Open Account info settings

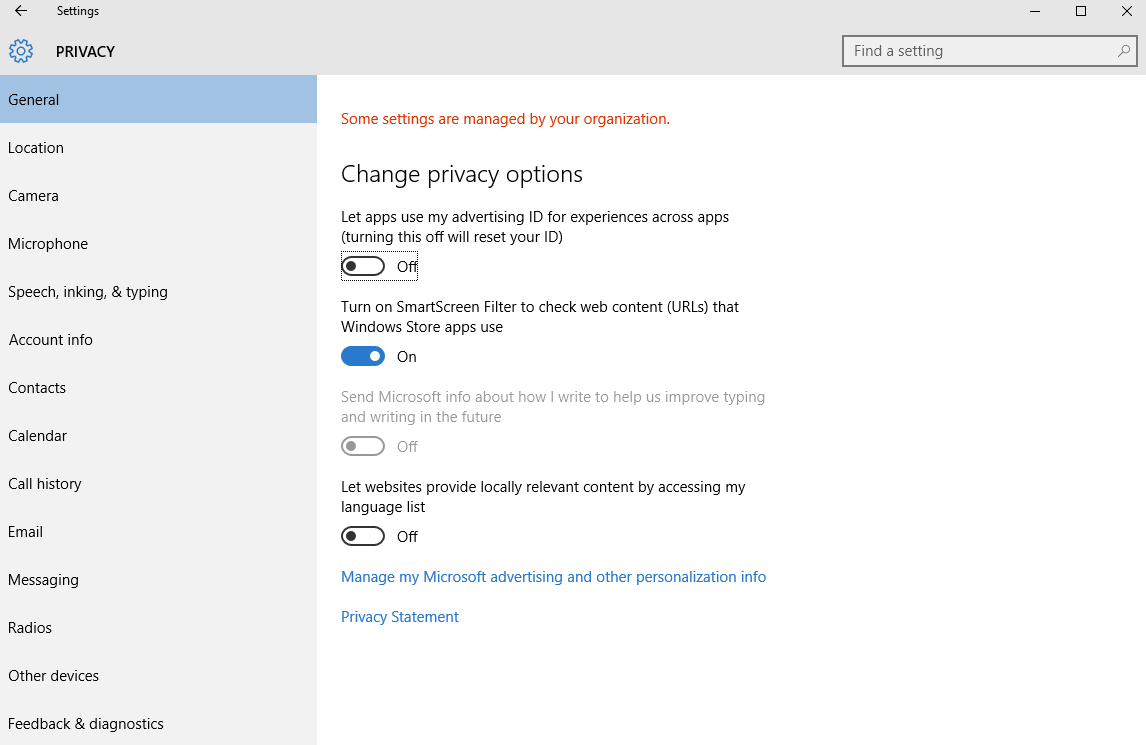point(51,340)
